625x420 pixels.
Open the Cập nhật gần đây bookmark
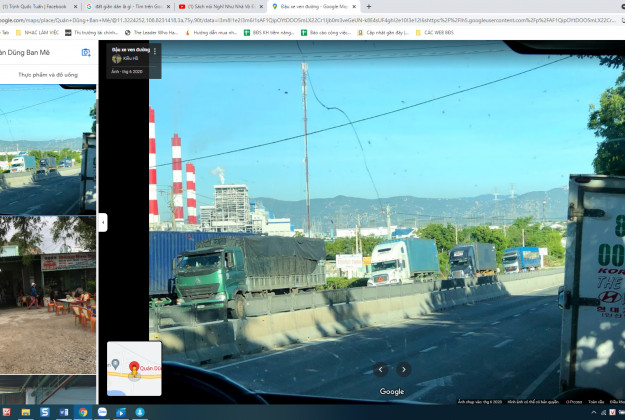pos(383,33)
